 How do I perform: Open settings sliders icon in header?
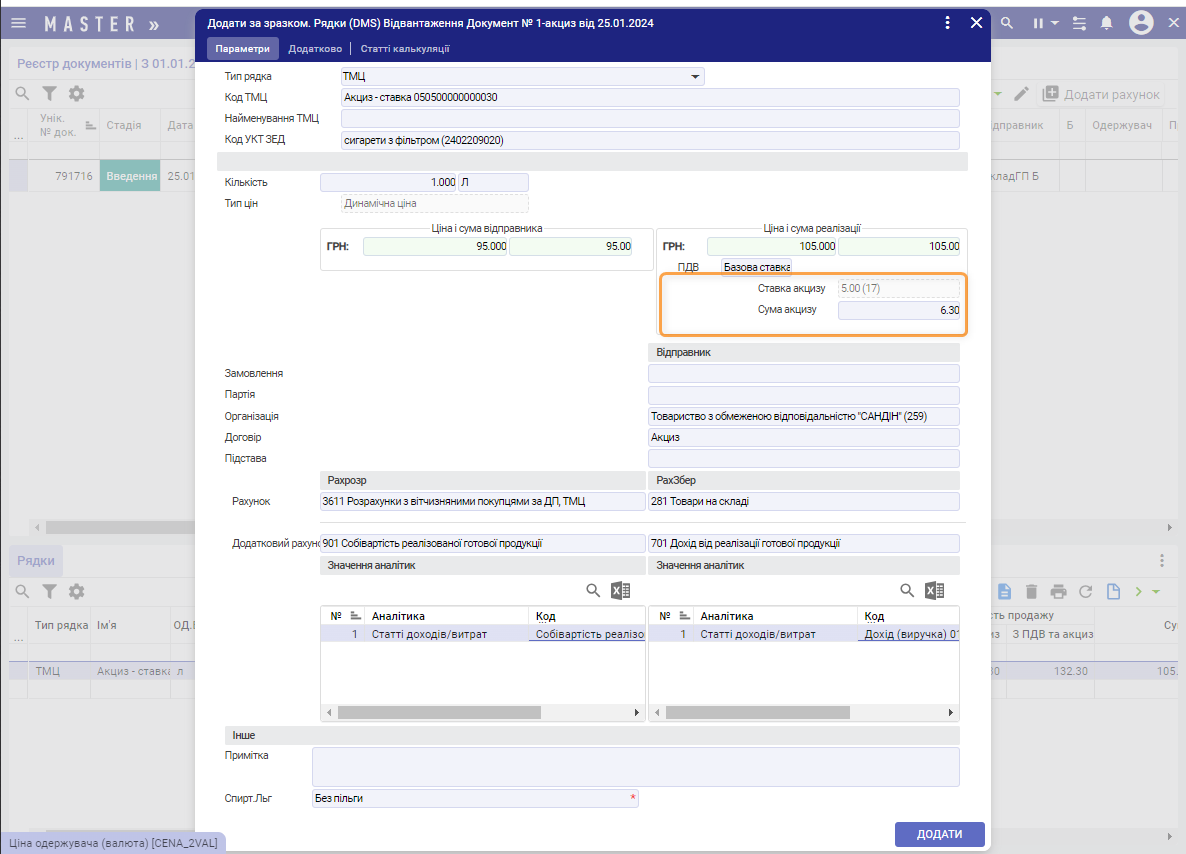1078,23
